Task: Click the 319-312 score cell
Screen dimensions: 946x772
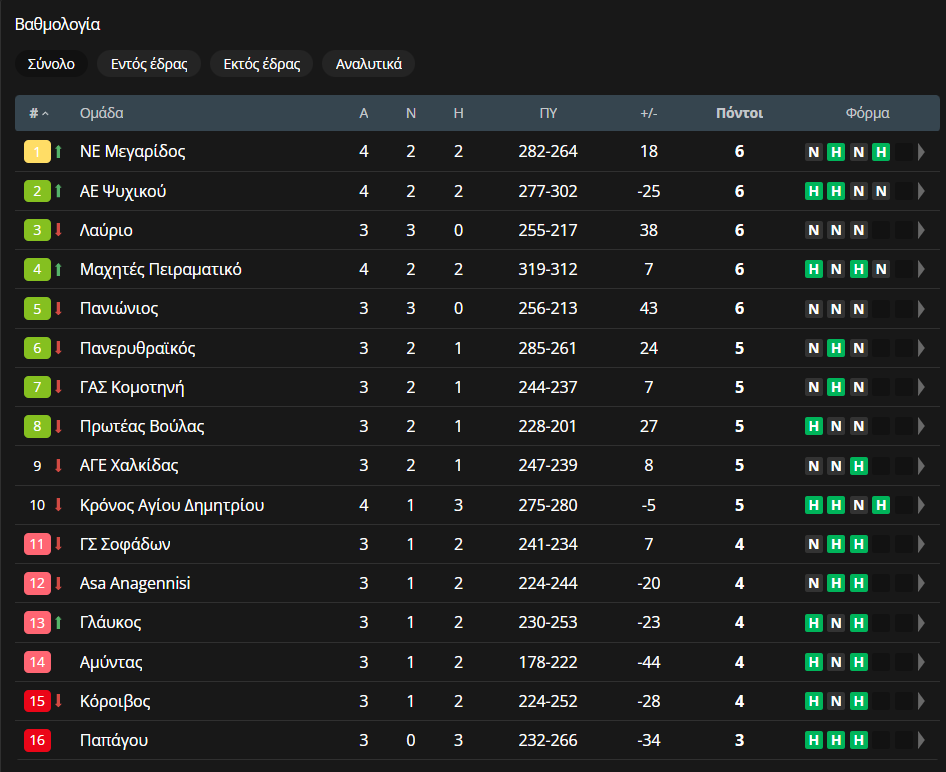Action: click(548, 269)
